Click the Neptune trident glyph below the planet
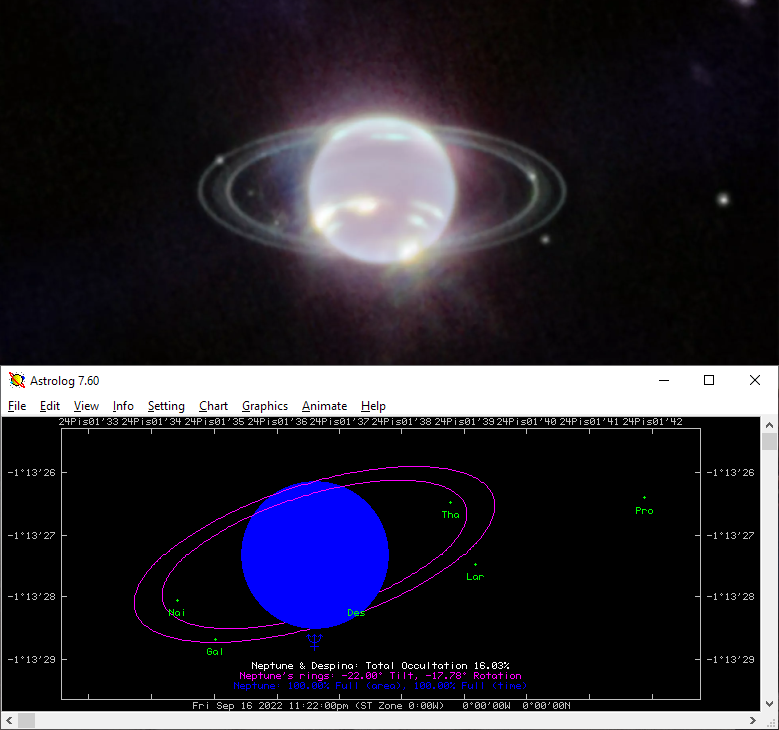Viewport: 779px width, 730px height. (315, 641)
